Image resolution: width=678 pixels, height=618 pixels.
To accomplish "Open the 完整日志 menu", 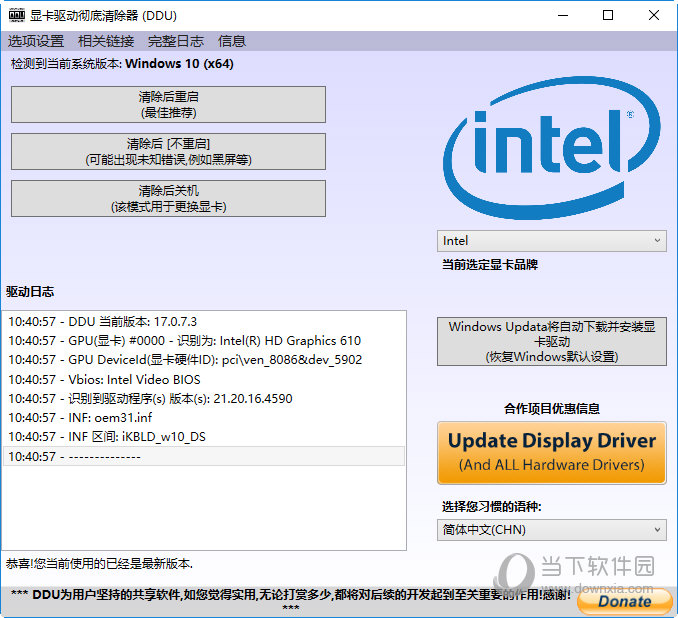I will [176, 41].
